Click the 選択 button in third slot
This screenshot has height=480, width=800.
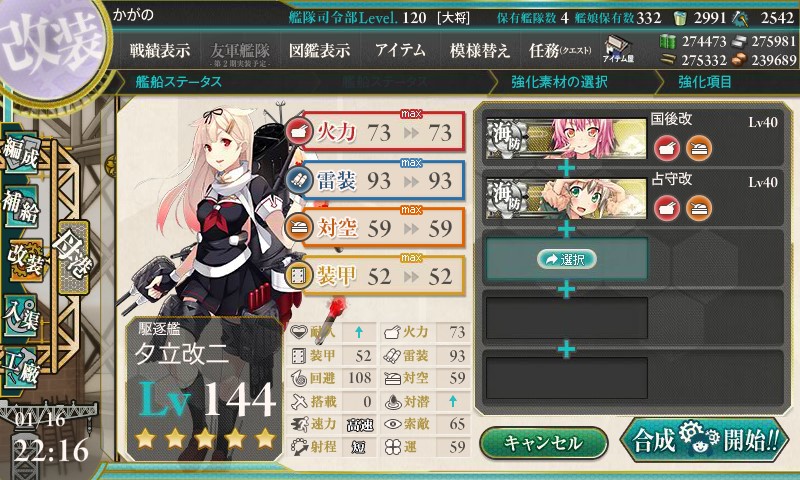(566, 259)
